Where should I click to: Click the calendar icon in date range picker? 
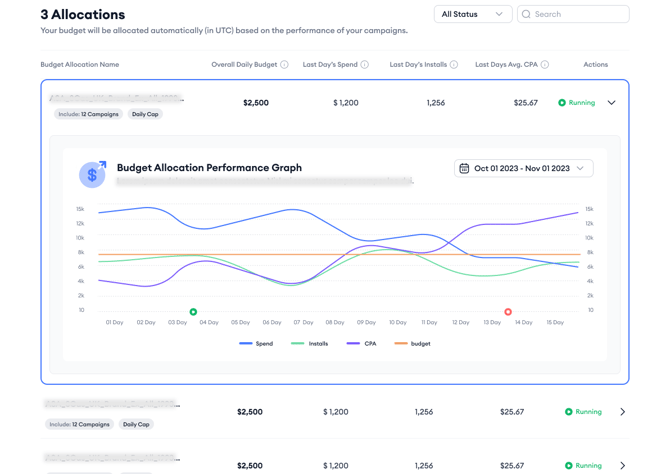464,169
